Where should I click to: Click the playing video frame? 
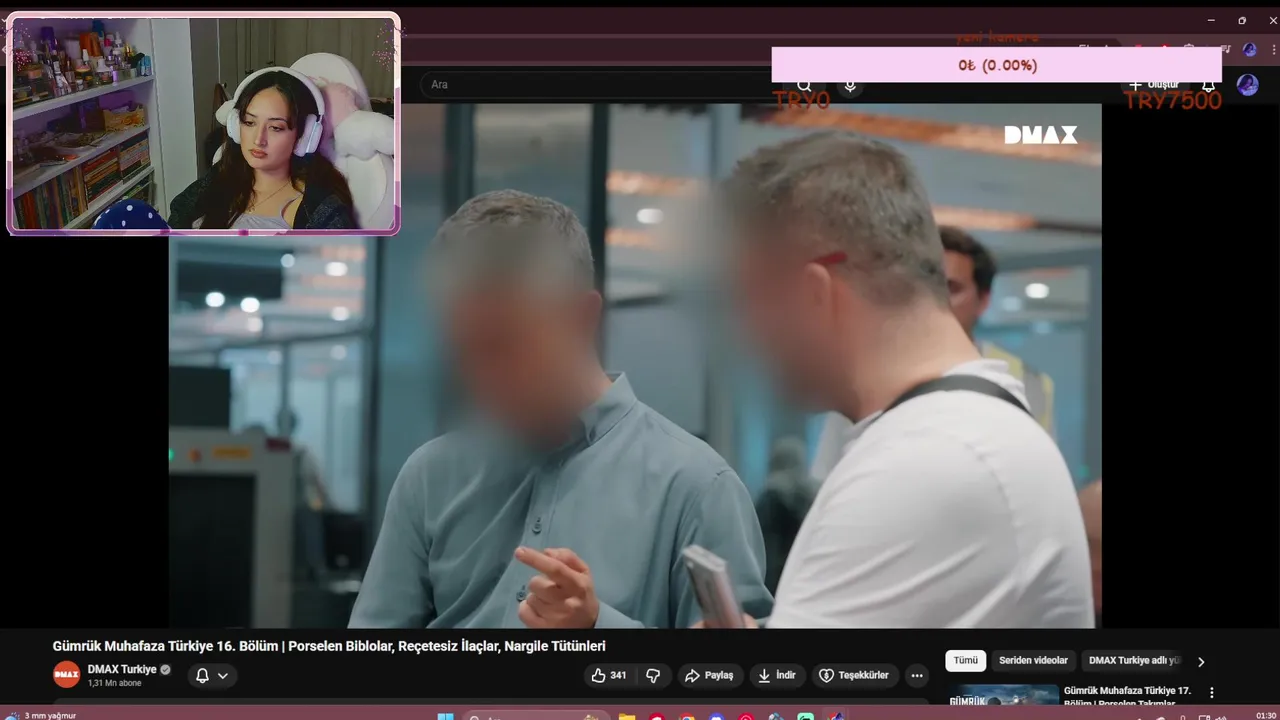click(x=635, y=366)
